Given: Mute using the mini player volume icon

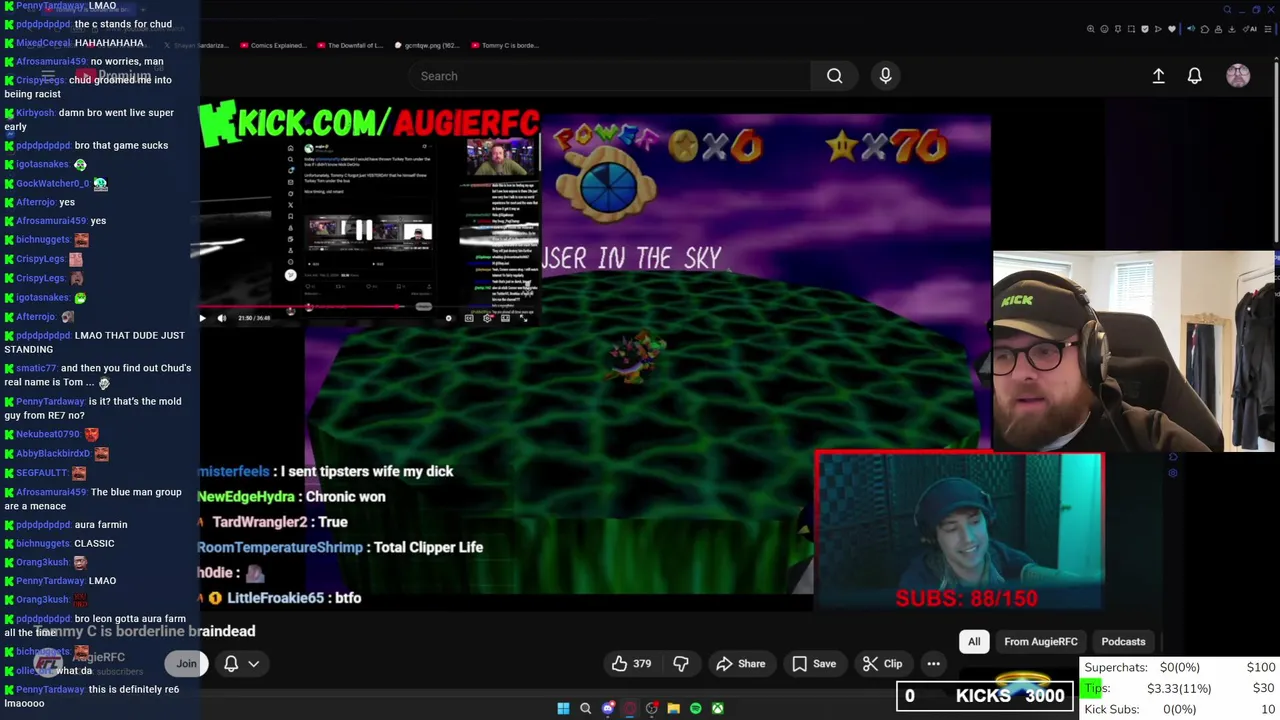Looking at the screenshot, I should [x=222, y=318].
